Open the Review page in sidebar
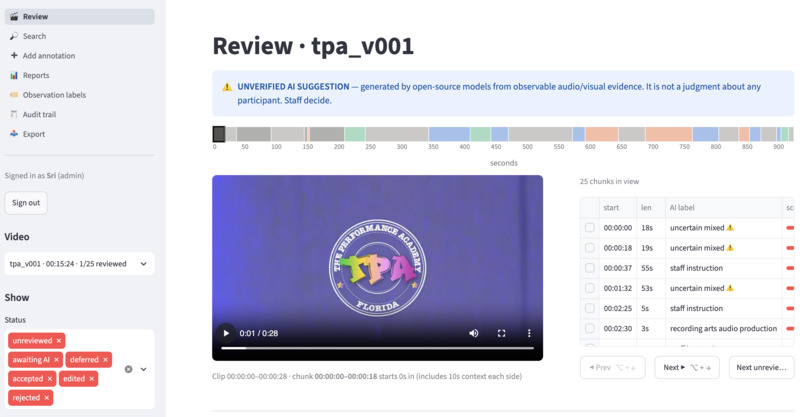Image resolution: width=806 pixels, height=417 pixels. pyautogui.click(x=79, y=16)
